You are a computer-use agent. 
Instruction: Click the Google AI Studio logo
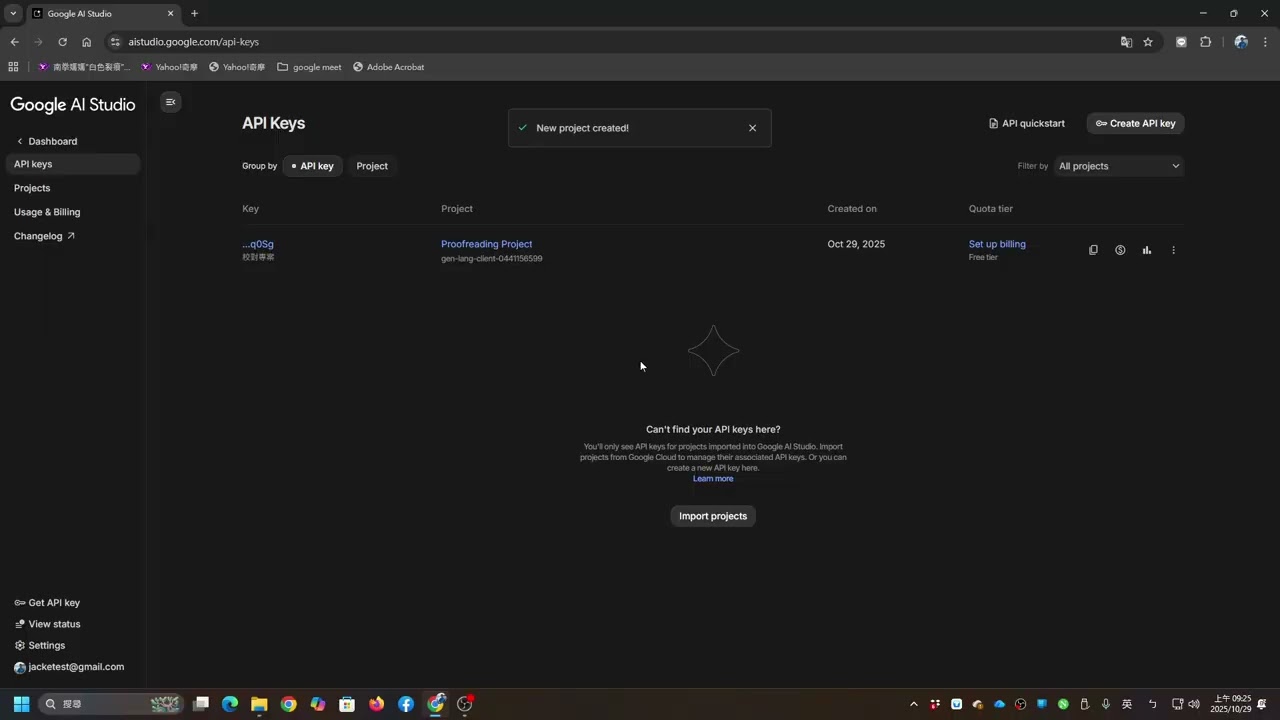pos(73,105)
